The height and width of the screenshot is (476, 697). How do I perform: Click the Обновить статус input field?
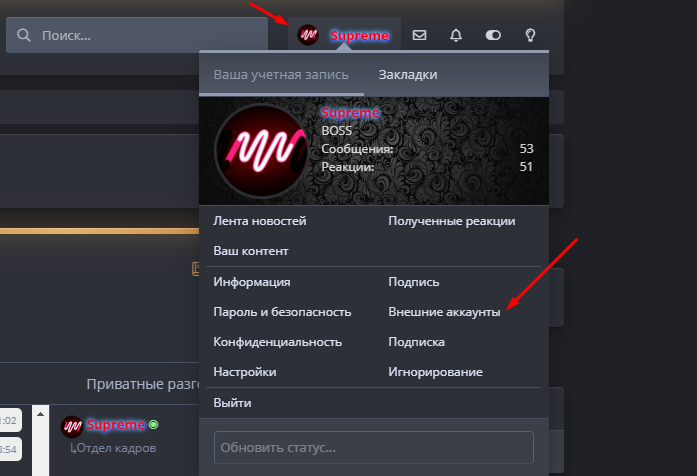[x=374, y=447]
